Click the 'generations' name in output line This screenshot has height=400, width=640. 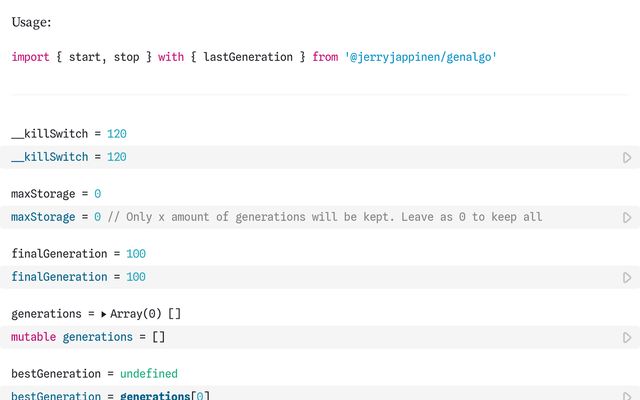pos(46,314)
